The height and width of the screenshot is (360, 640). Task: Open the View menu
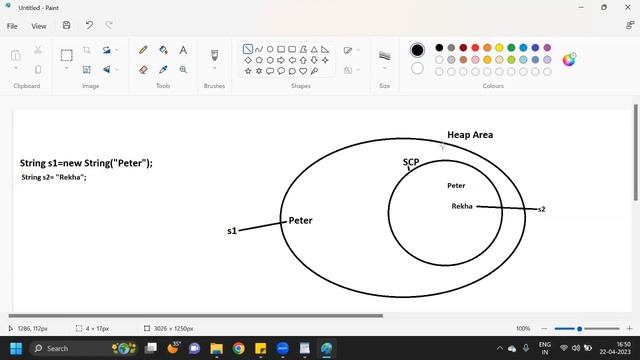tap(39, 26)
